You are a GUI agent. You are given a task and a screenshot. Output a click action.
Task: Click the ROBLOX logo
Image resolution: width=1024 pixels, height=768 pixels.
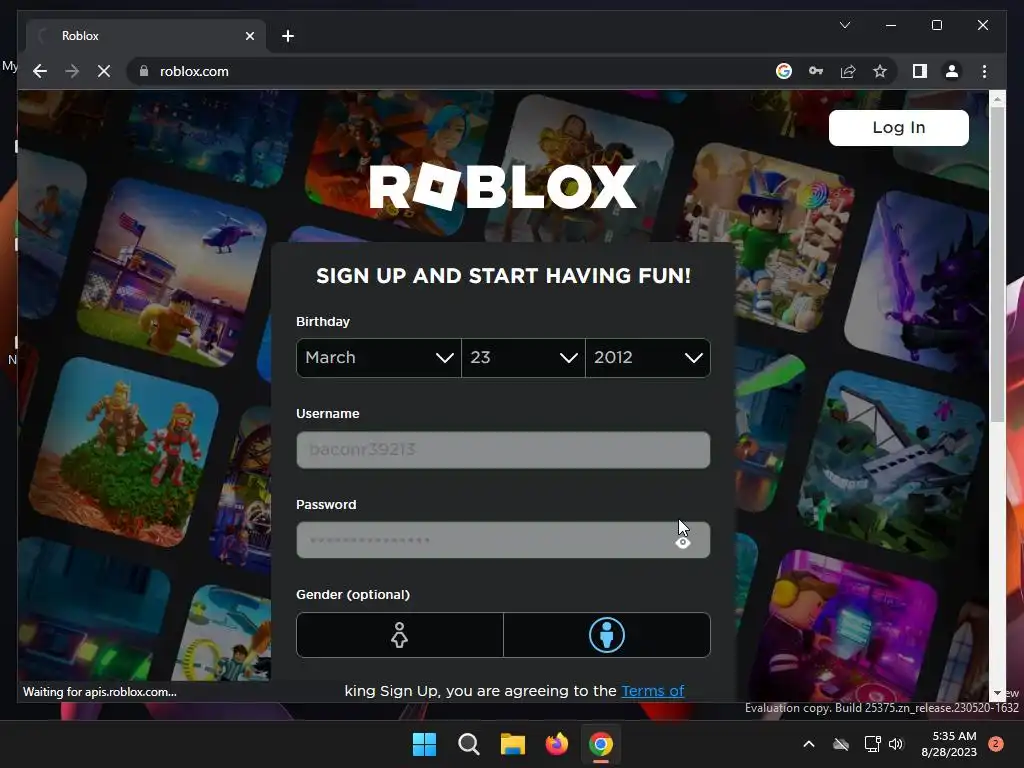click(x=503, y=187)
